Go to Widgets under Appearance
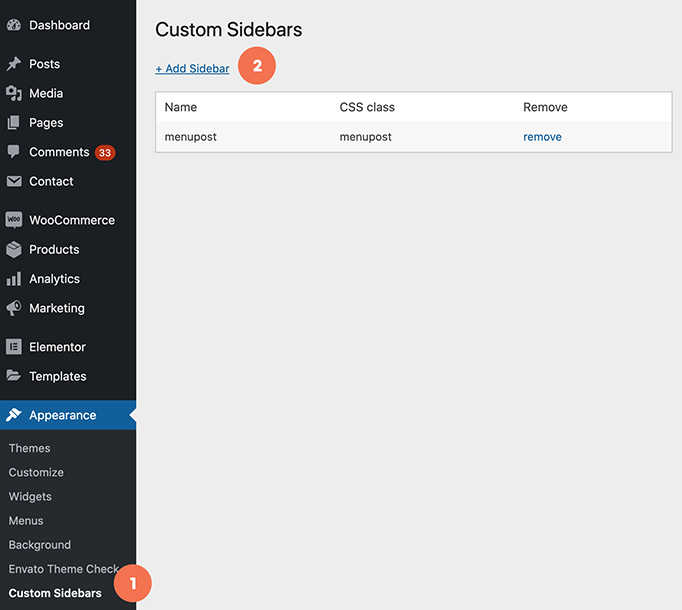The height and width of the screenshot is (610, 682). point(30,496)
